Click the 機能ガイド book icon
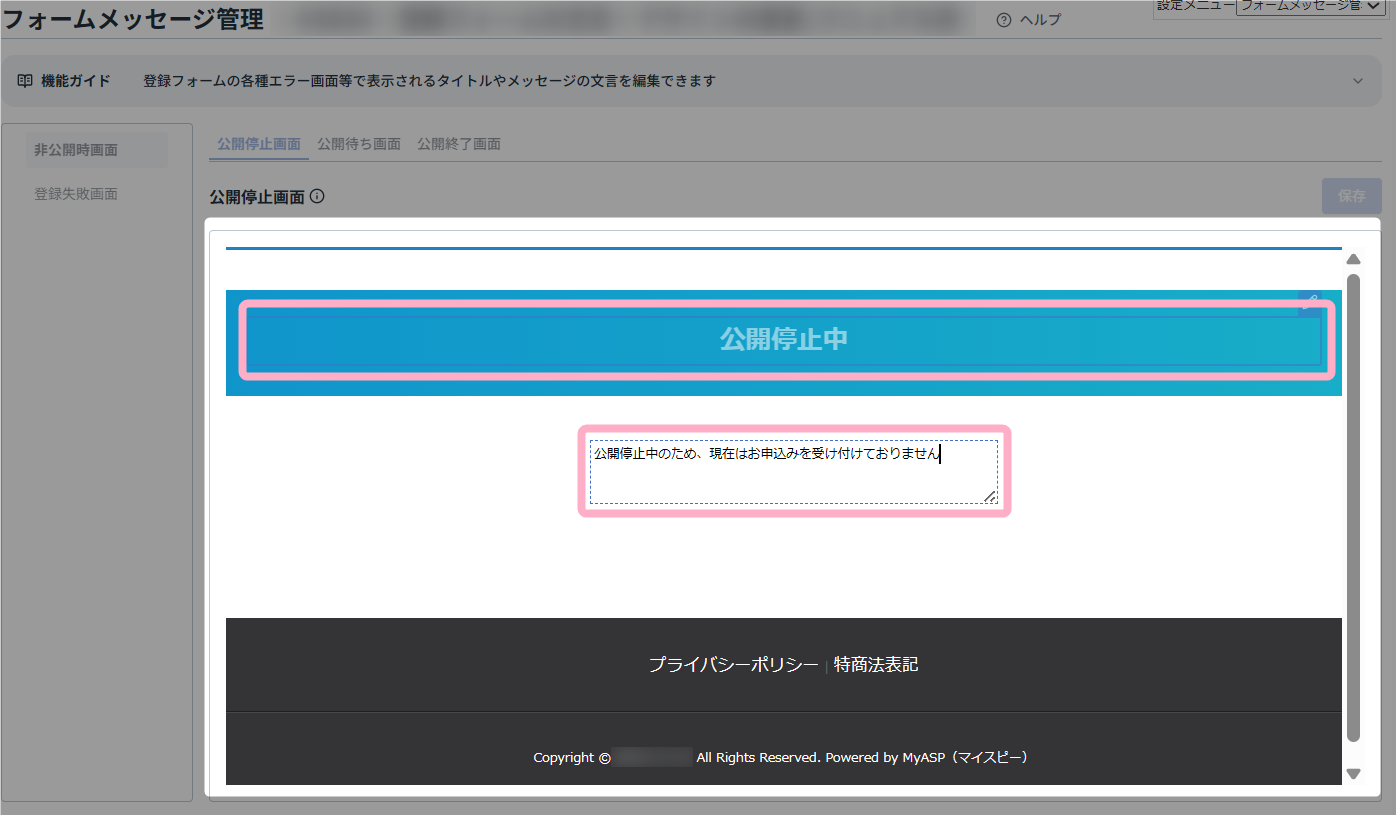This screenshot has height=815, width=1396. [x=25, y=81]
